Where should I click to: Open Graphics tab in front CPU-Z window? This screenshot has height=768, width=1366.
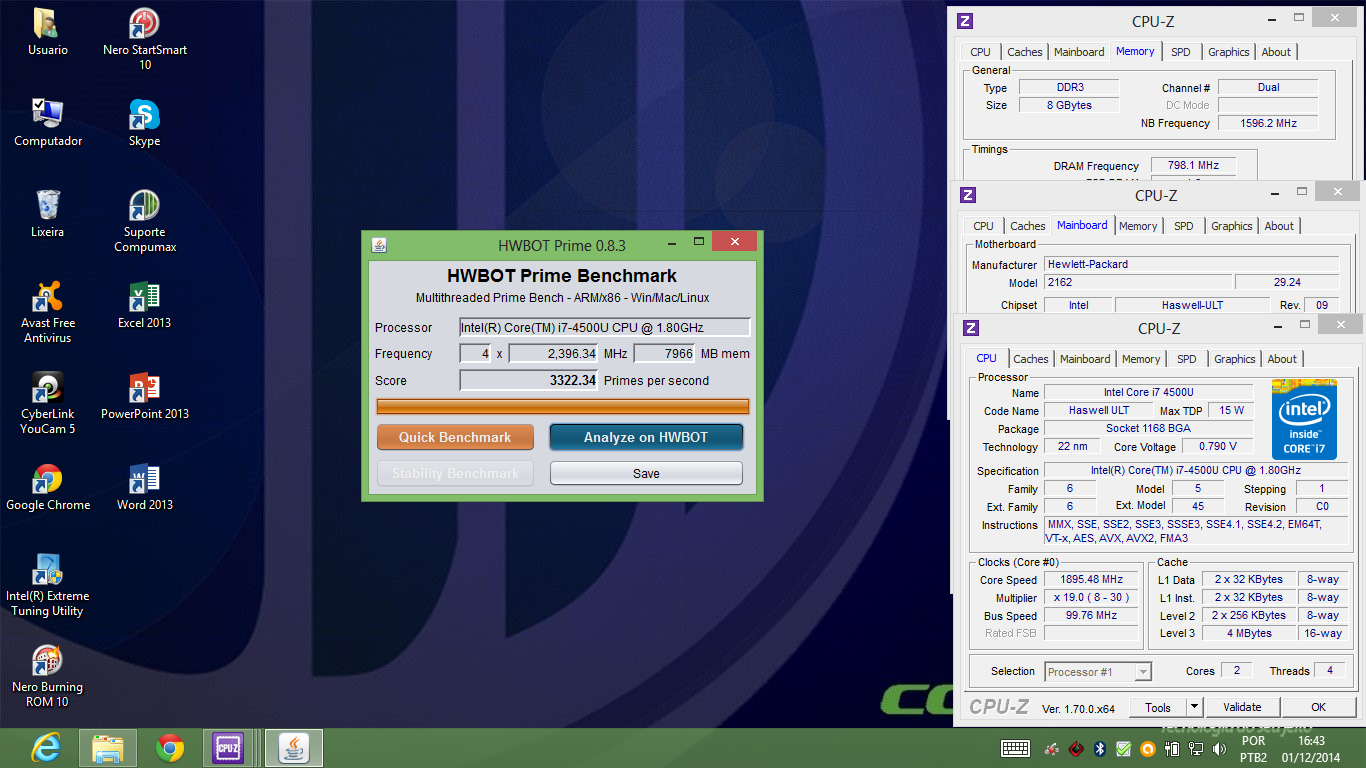click(x=1235, y=359)
